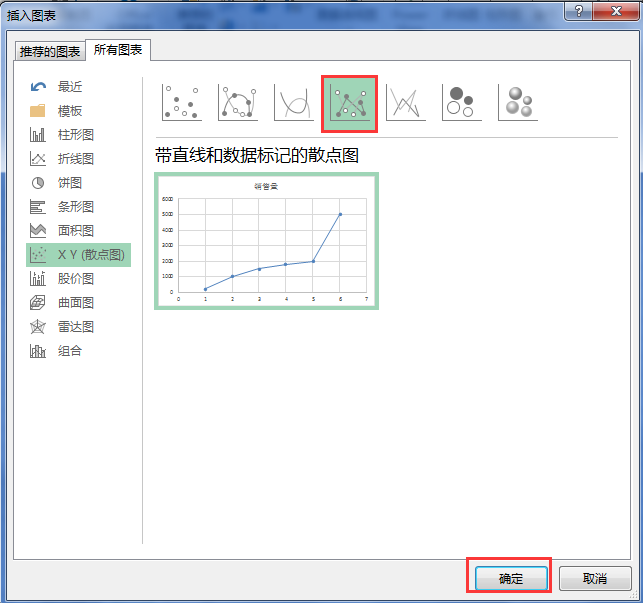Choose scatter with straight lines only subtype

406,103
